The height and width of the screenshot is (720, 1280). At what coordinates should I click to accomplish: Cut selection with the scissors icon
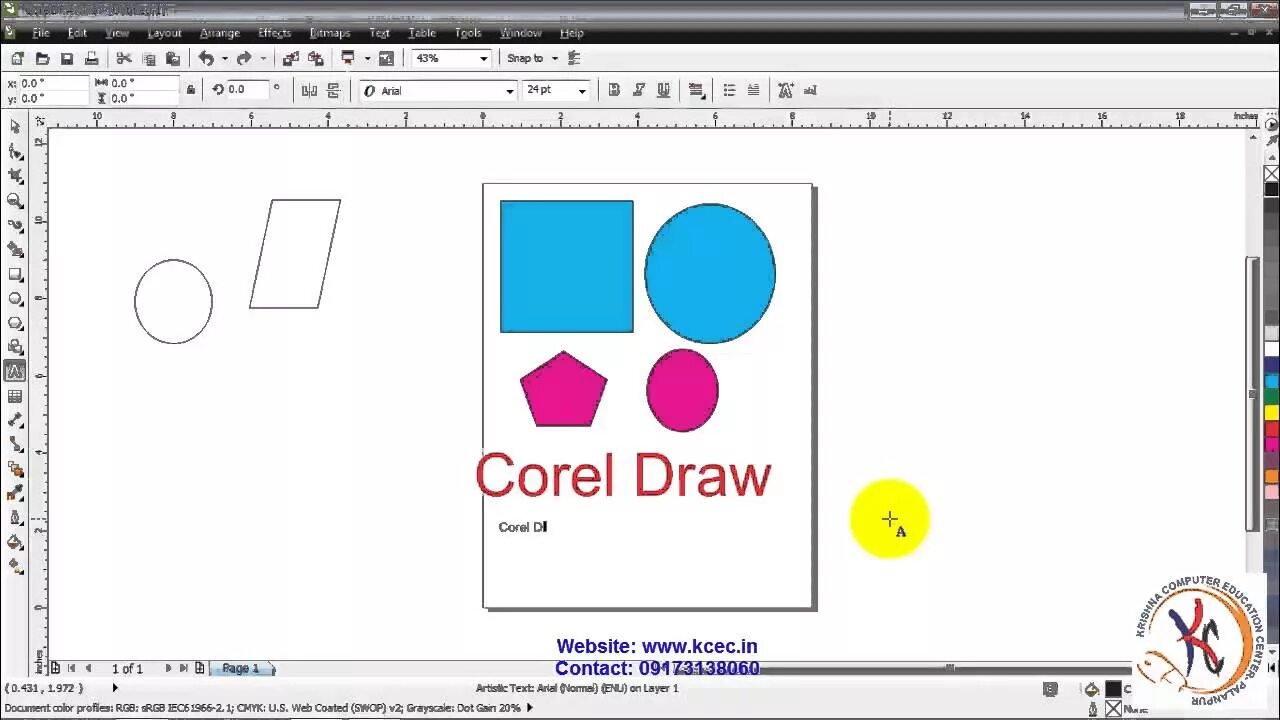point(124,59)
